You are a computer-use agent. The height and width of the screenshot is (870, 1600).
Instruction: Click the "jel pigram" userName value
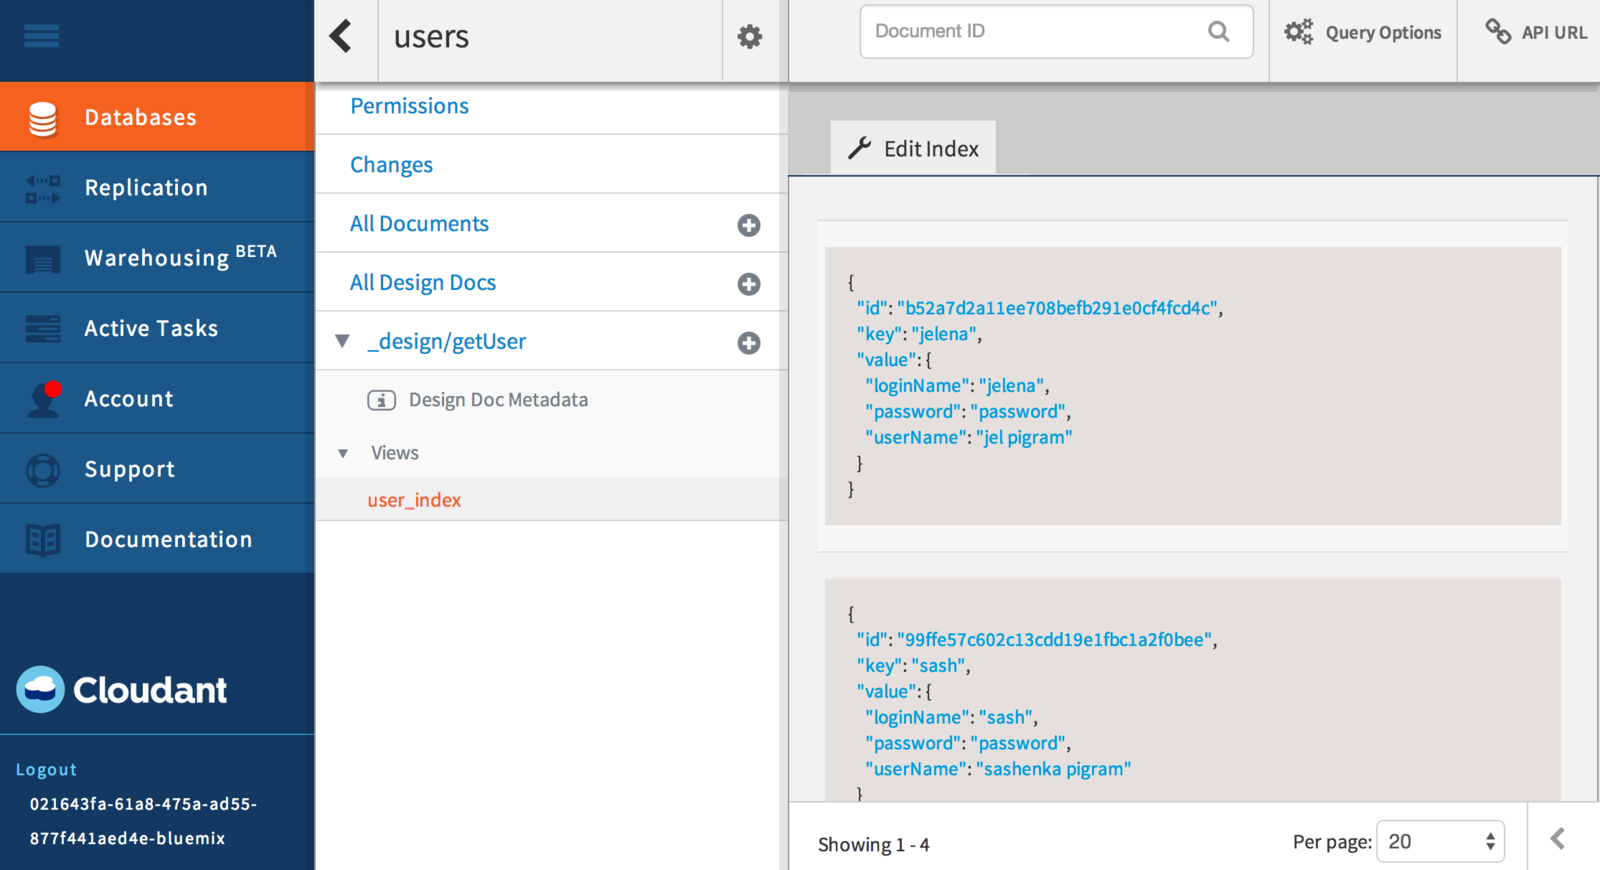(x=1024, y=437)
